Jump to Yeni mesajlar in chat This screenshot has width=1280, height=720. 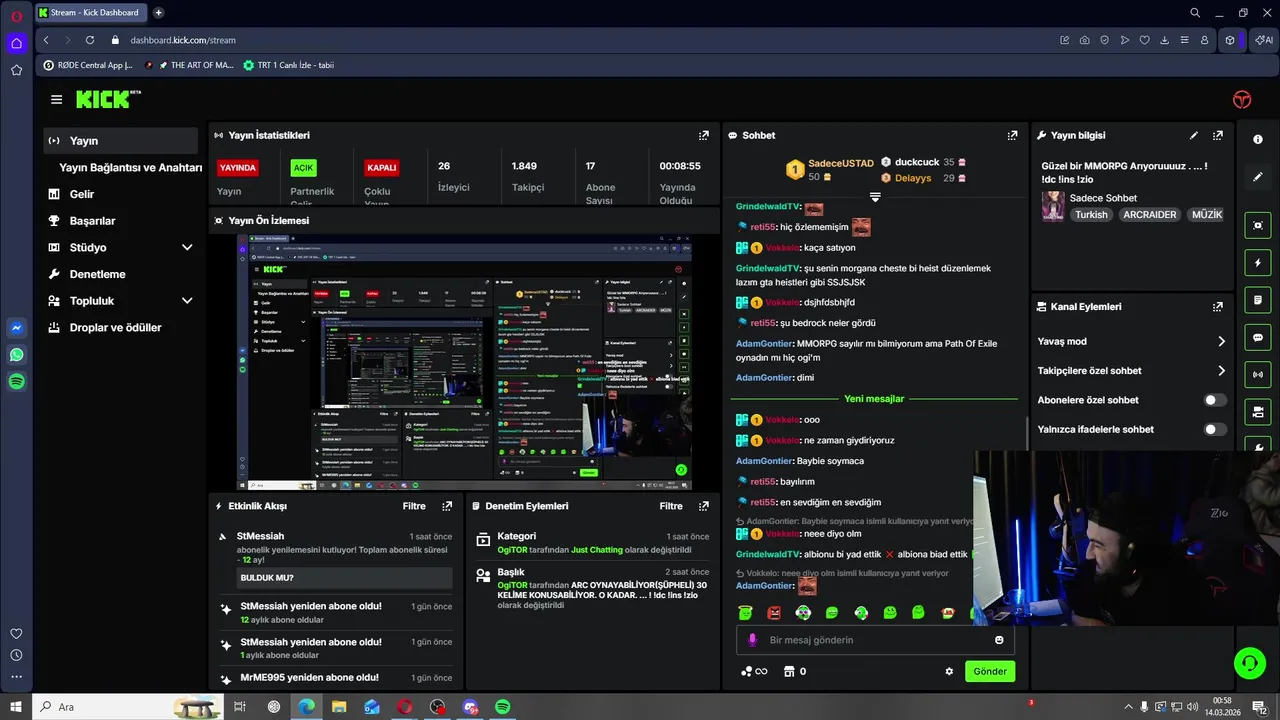point(874,399)
